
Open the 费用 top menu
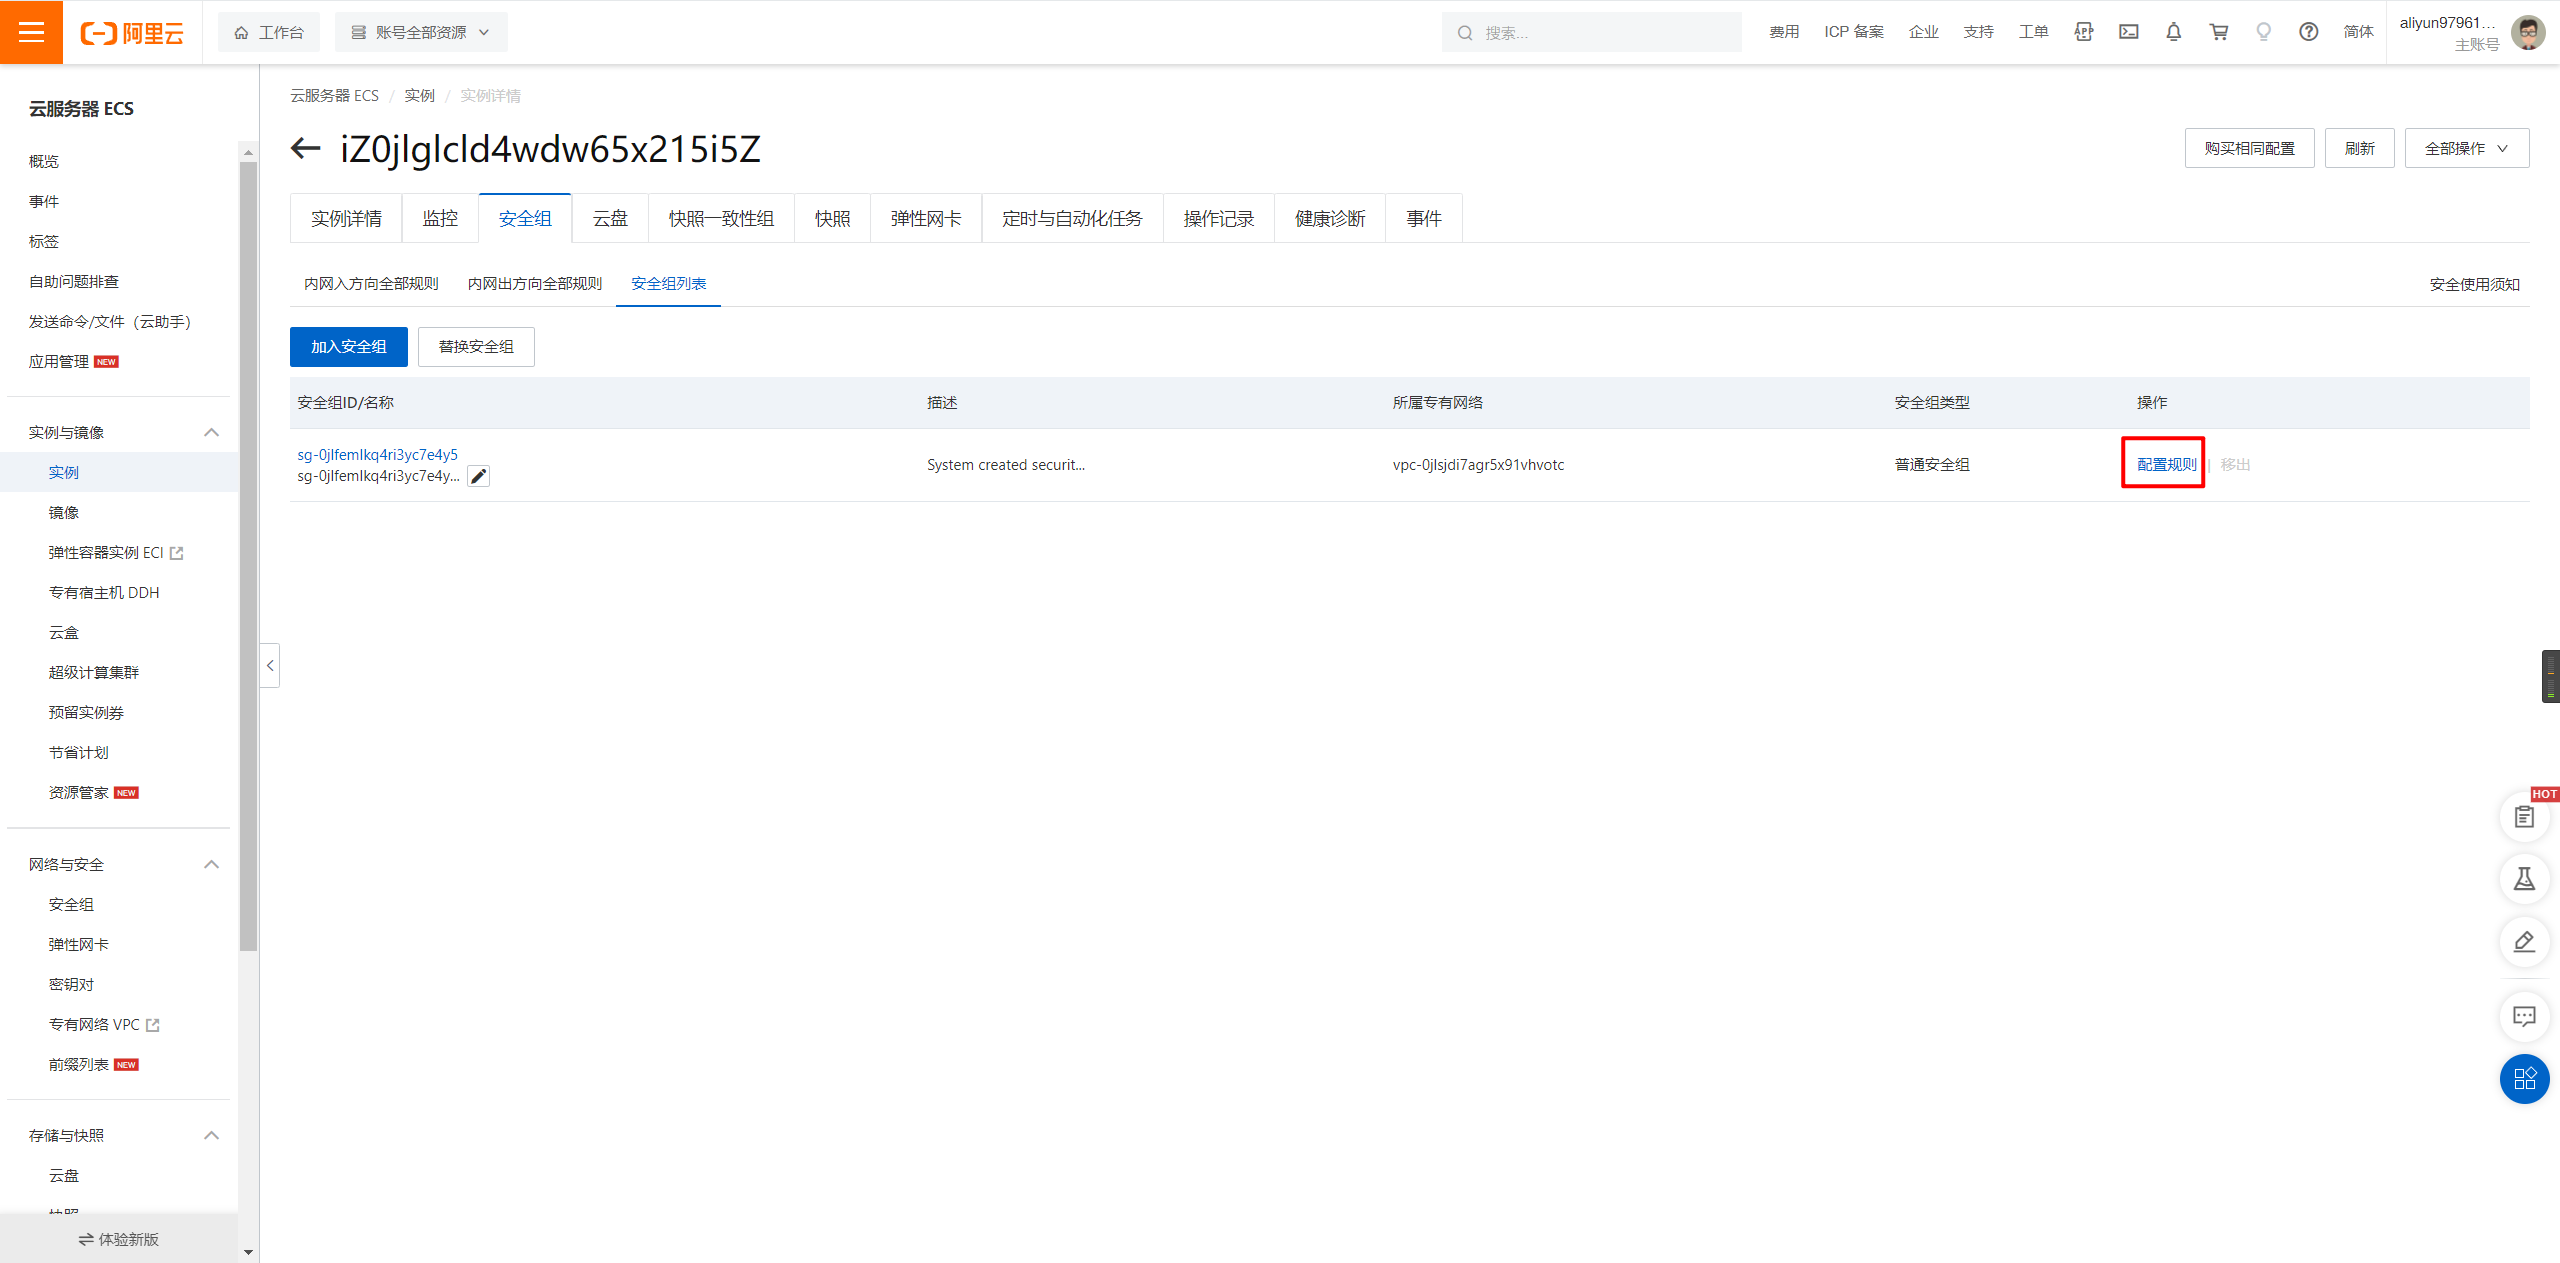point(1784,32)
